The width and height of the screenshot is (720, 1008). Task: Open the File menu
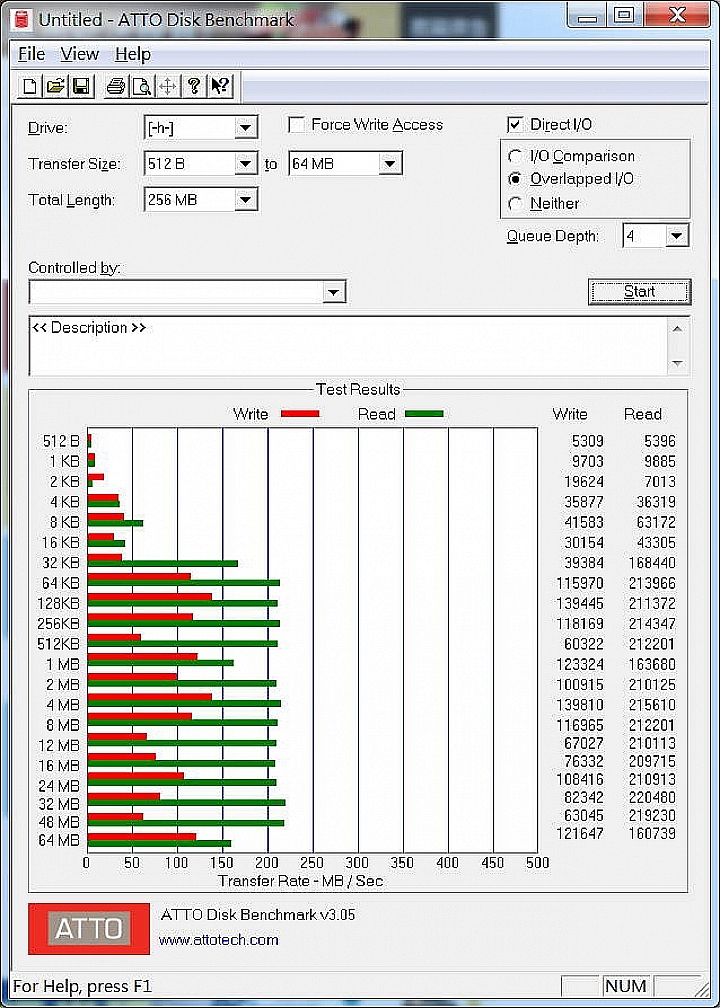tap(32, 55)
